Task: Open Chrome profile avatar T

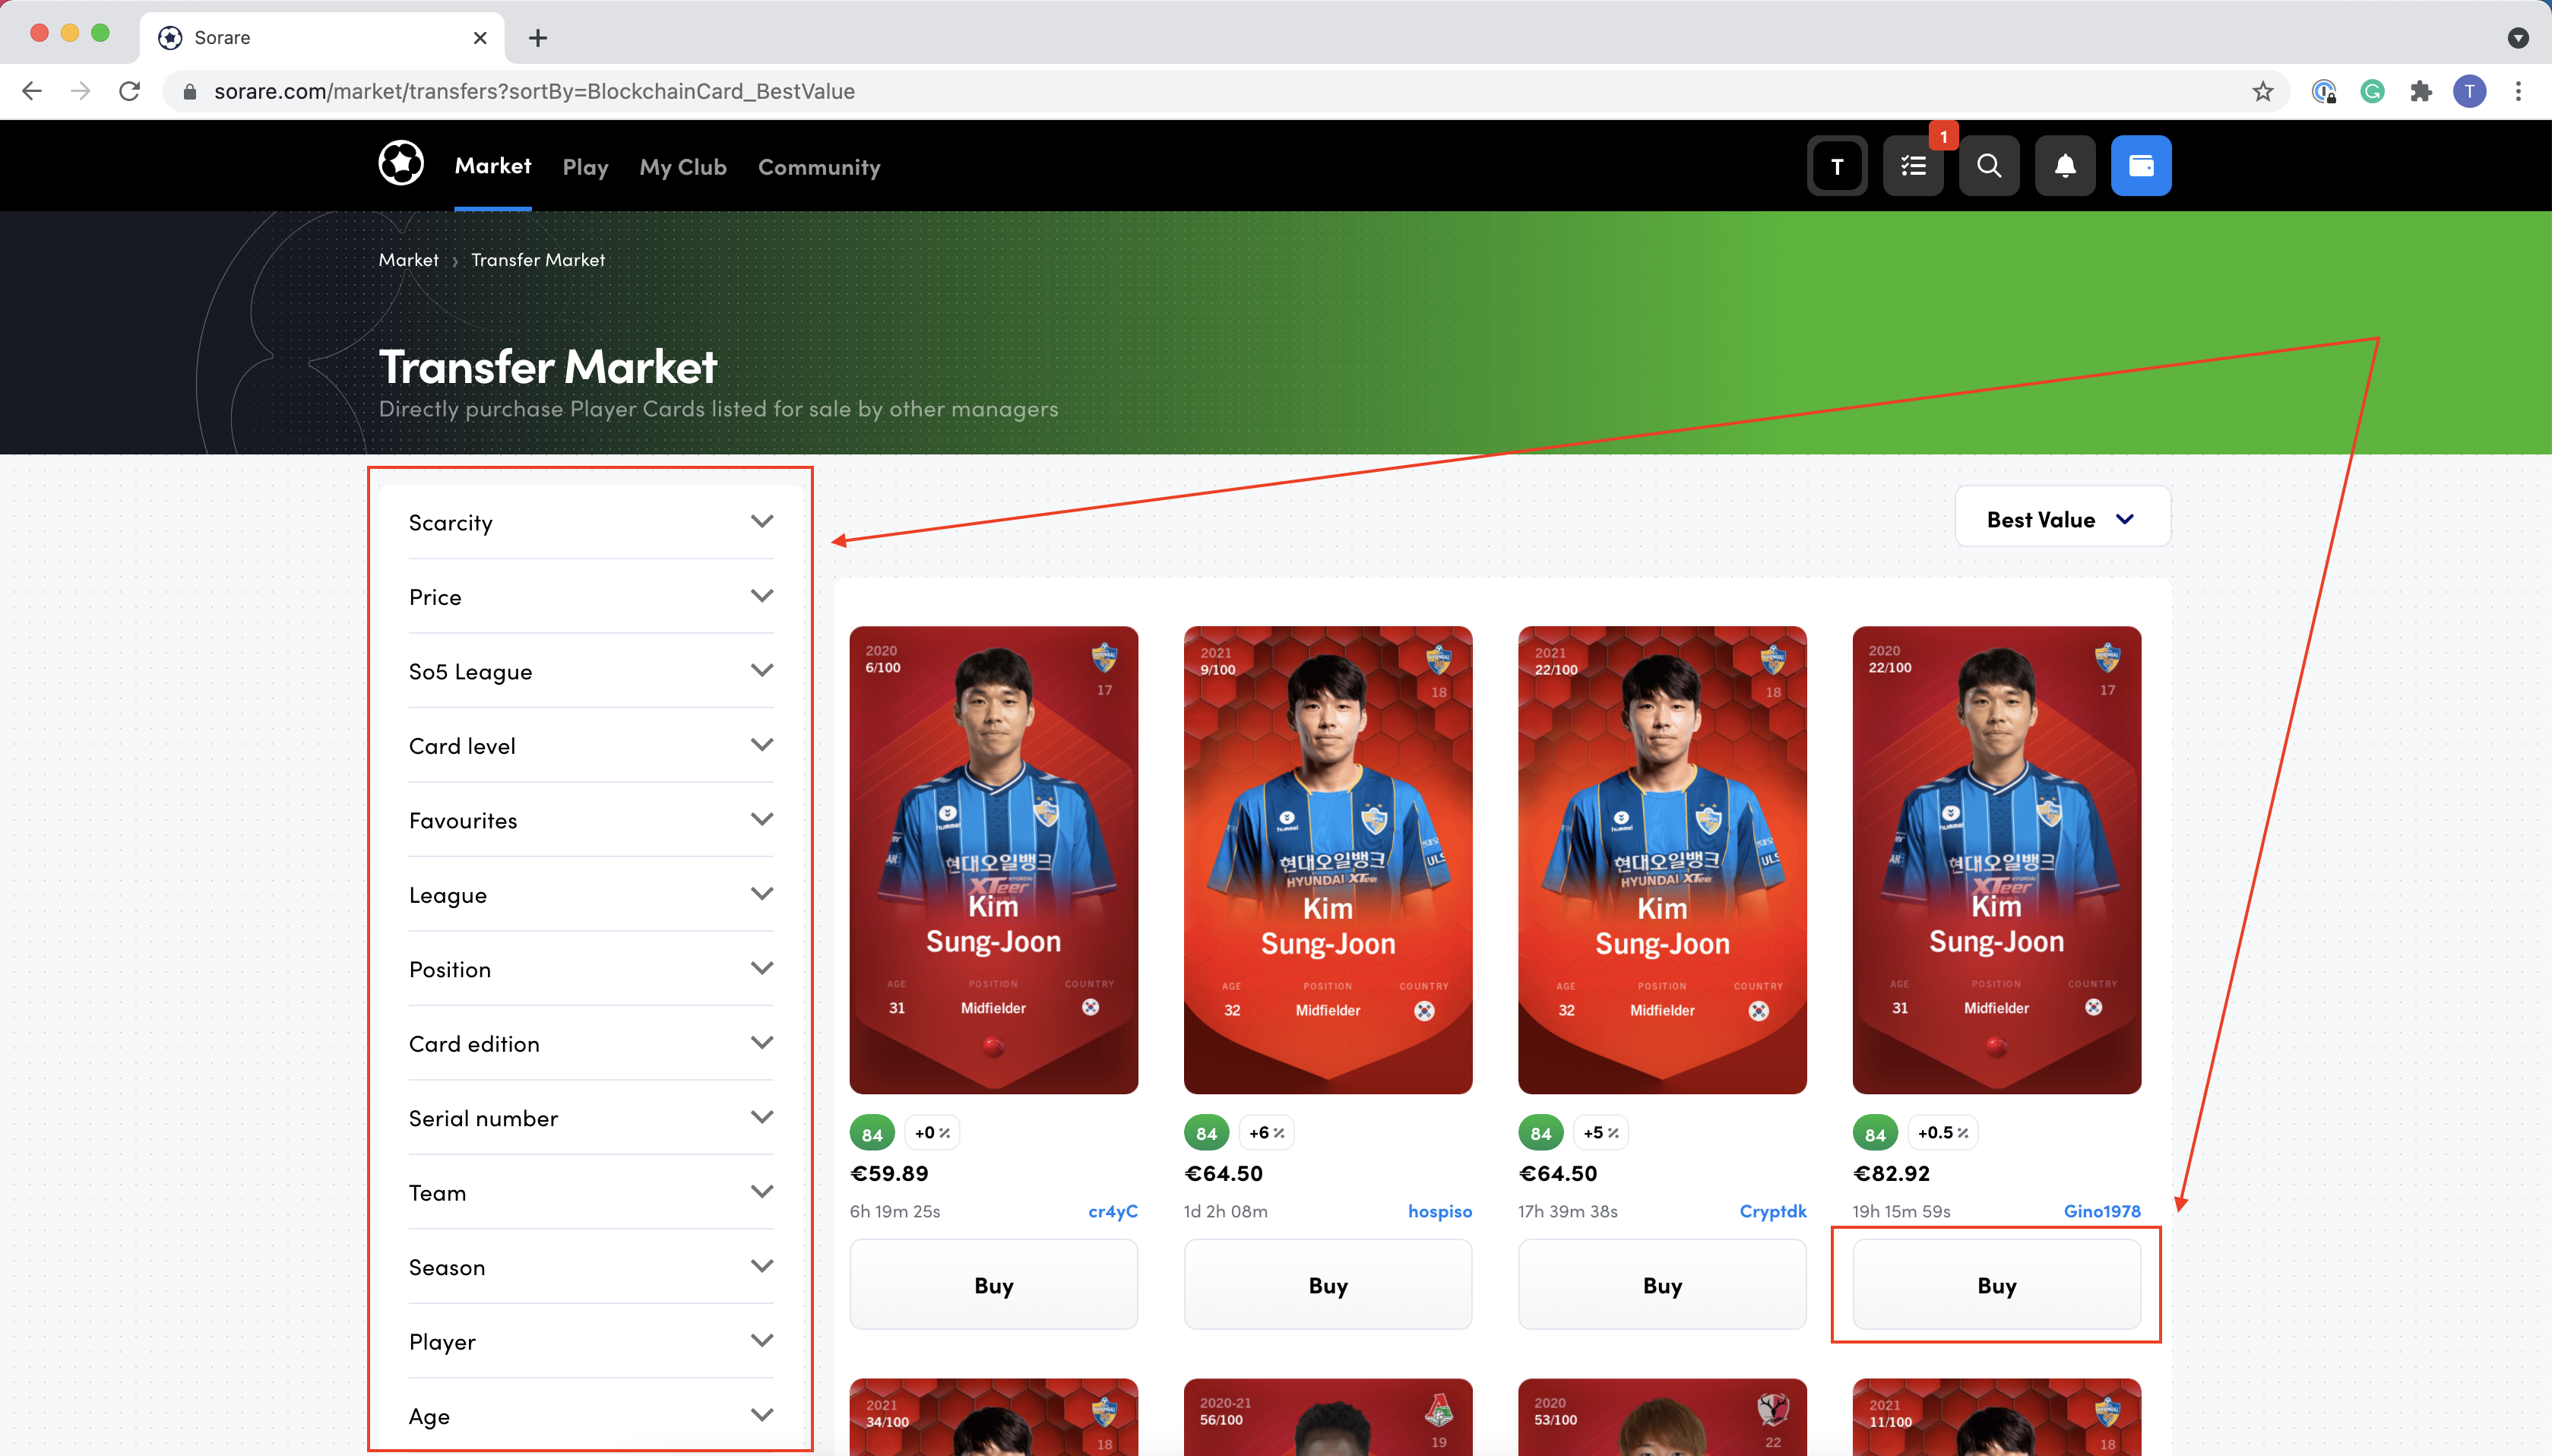Action: pos(2469,92)
